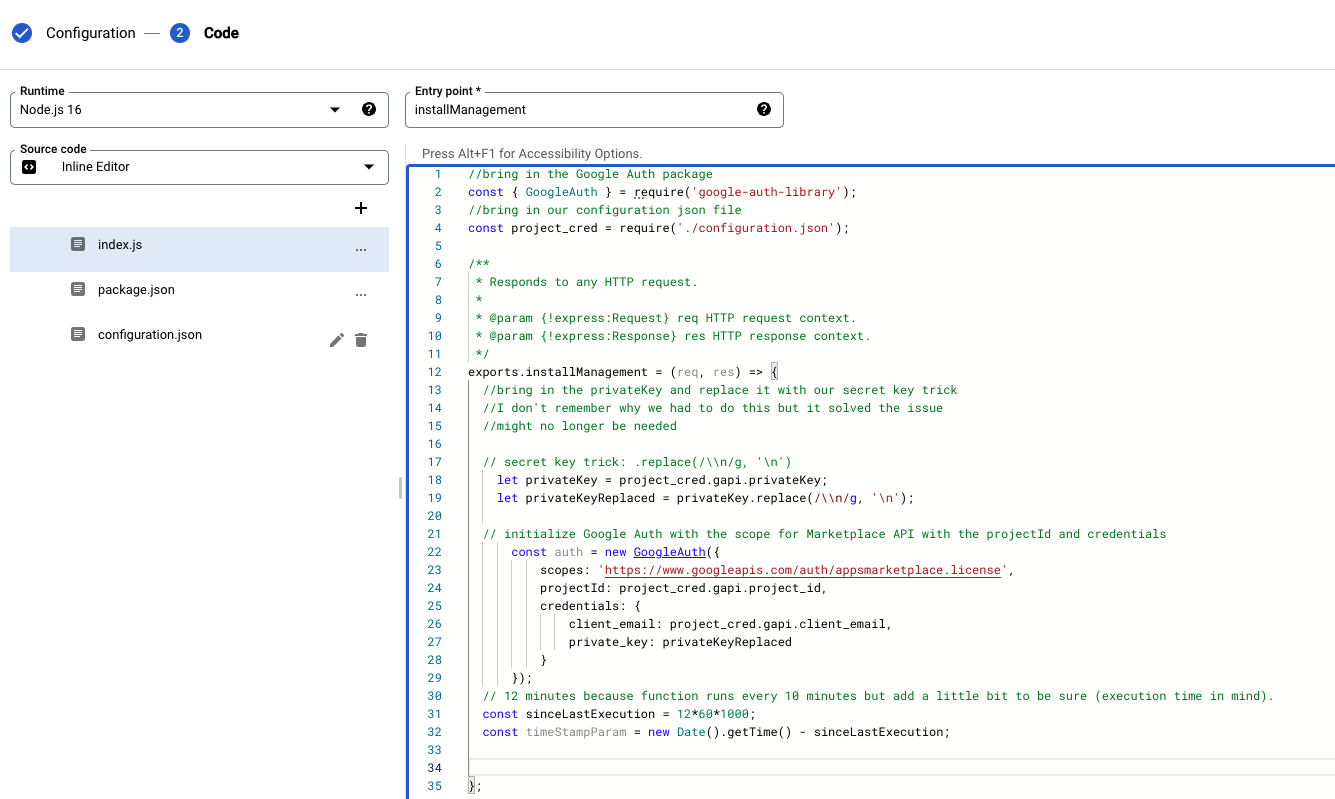The image size is (1335, 799).
Task: Add a new file with the plus icon
Action: pyautogui.click(x=361, y=208)
